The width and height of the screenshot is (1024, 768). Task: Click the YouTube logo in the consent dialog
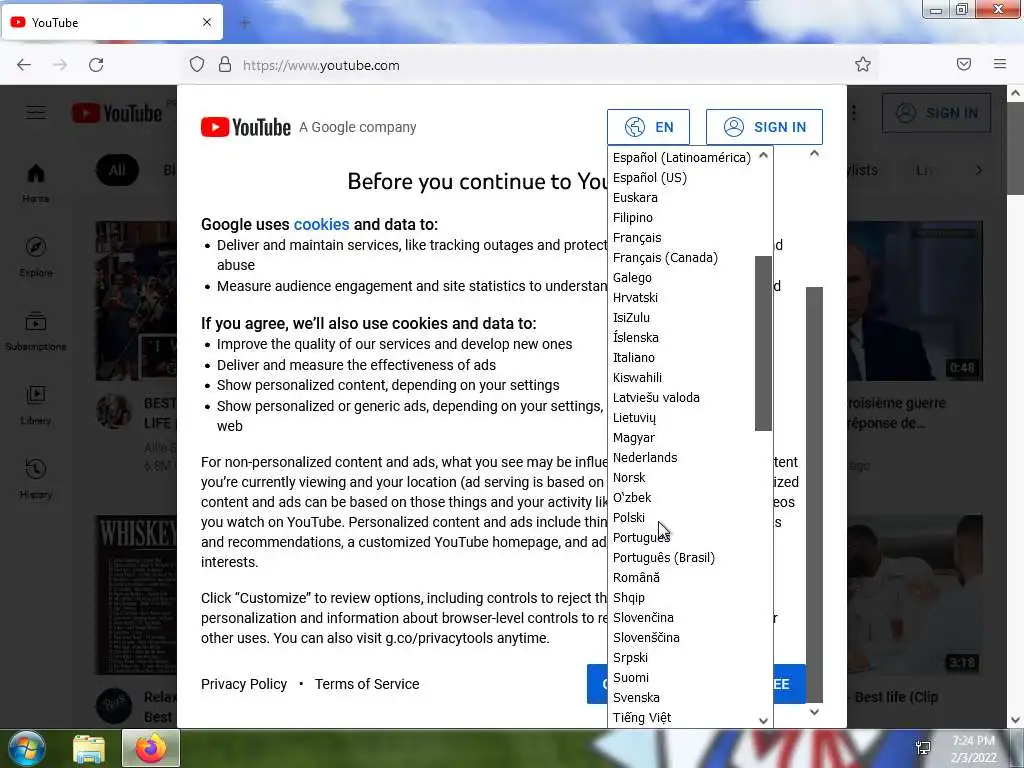click(x=246, y=127)
